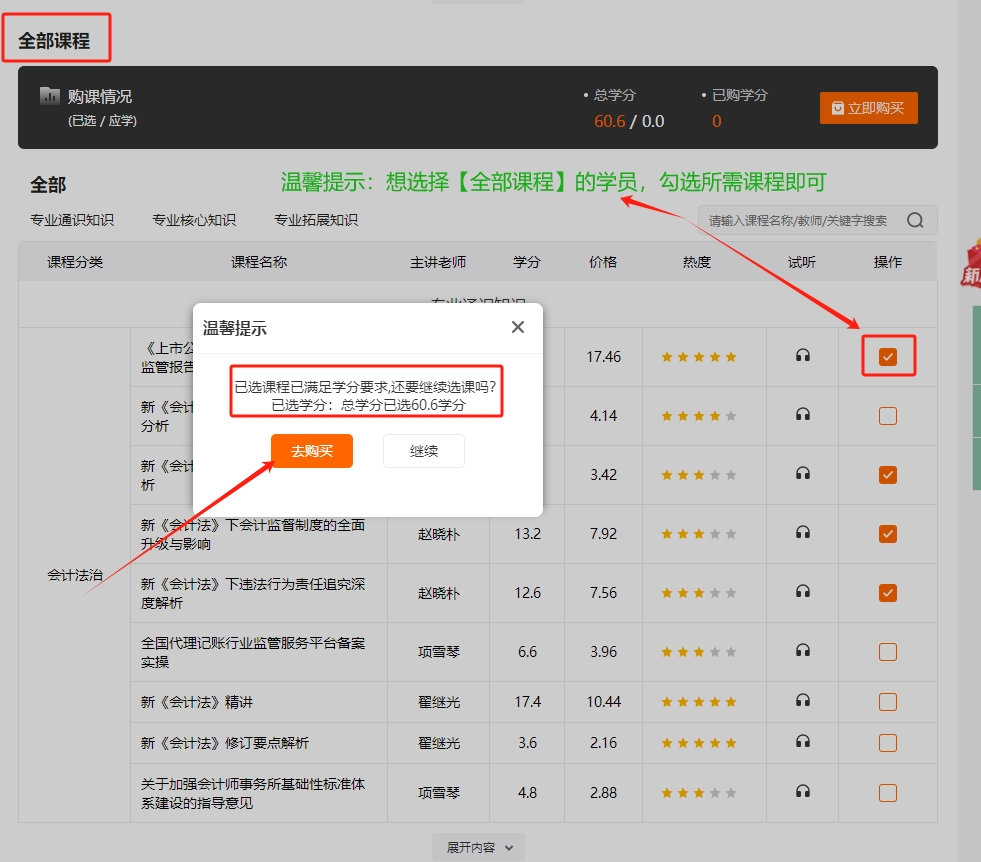Click the cart icon on 立即购买 button
981x862 pixels.
pyautogui.click(x=838, y=107)
